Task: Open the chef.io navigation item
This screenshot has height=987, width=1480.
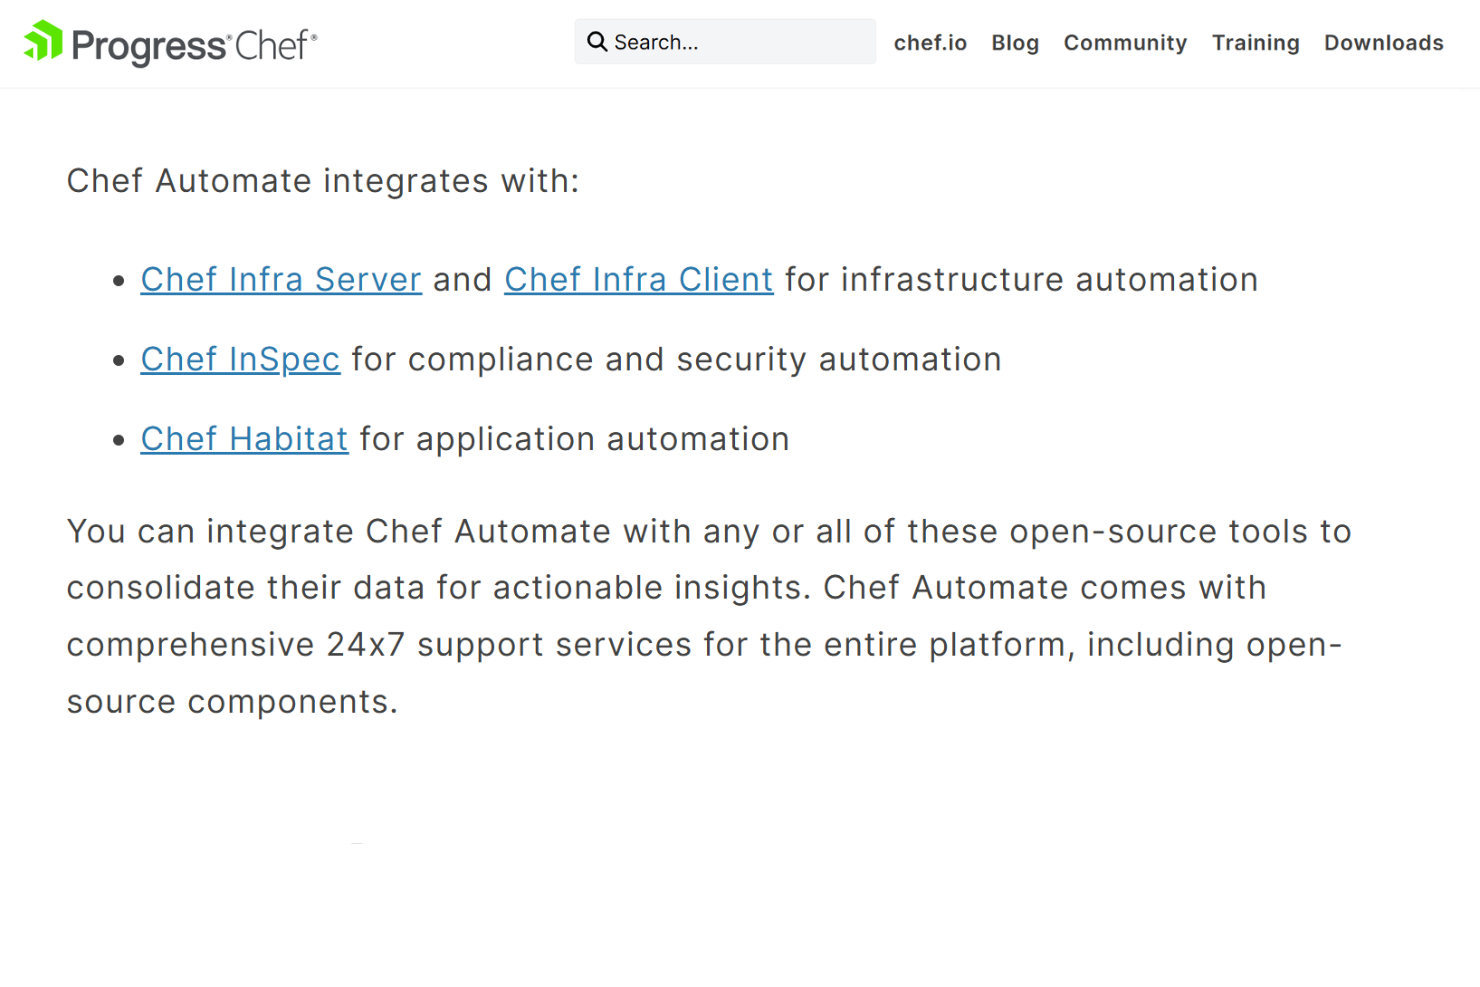Action: (929, 43)
